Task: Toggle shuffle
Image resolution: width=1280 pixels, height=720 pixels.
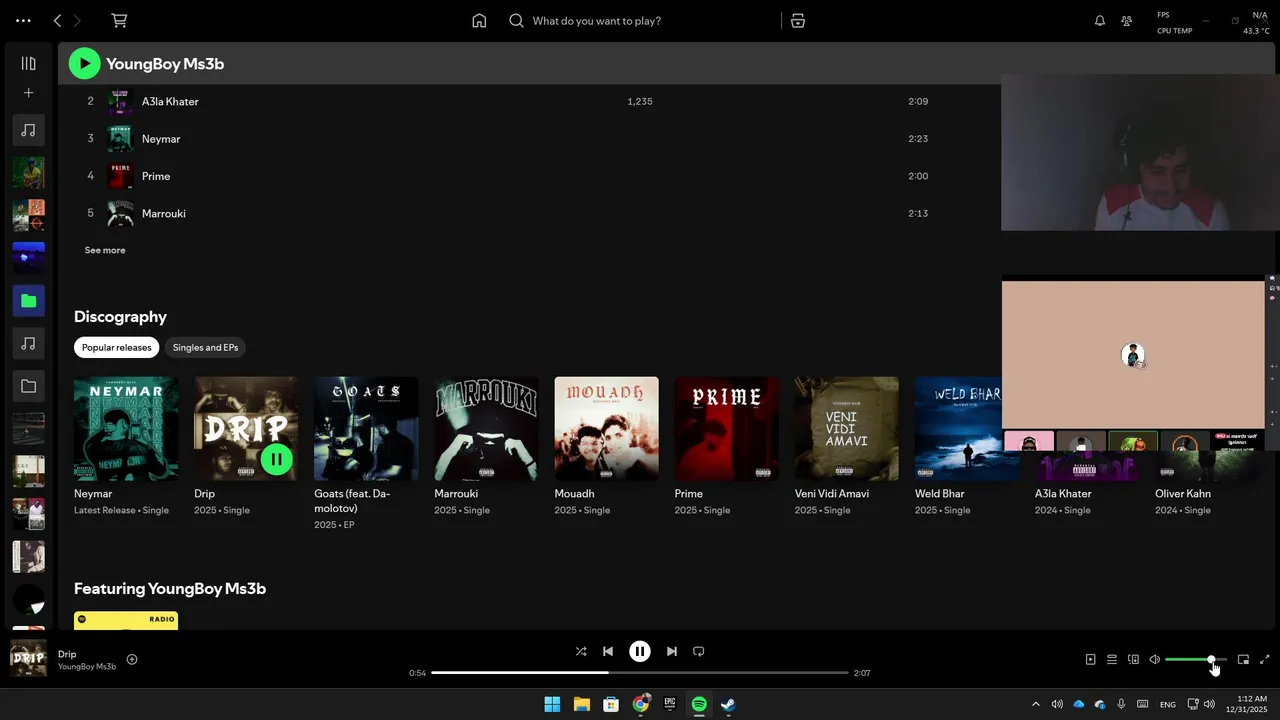Action: point(581,651)
